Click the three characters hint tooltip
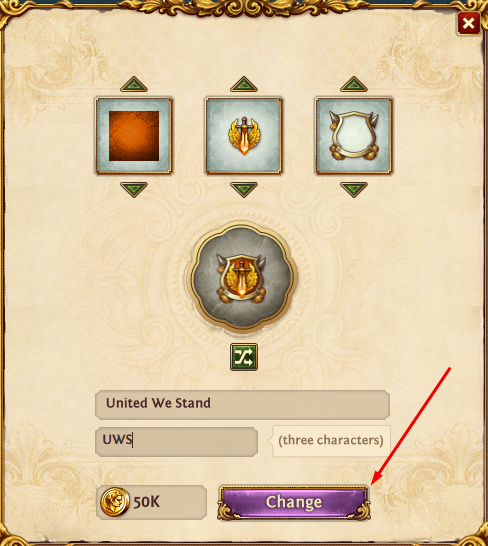Screen dimensions: 488x546 point(331,441)
